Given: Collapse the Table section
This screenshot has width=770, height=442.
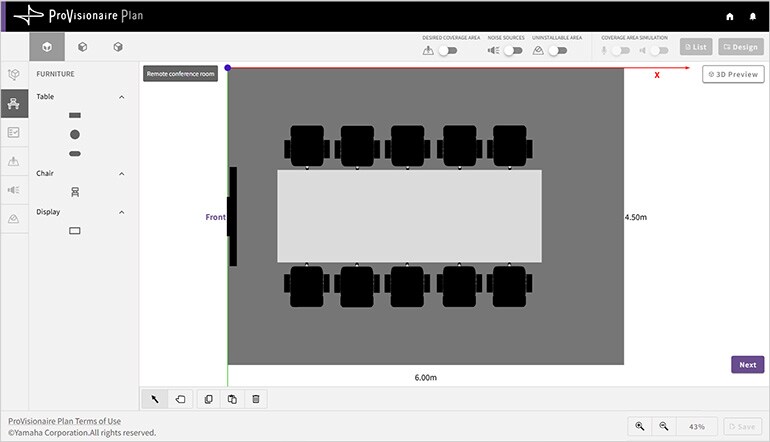Looking at the screenshot, I should click(122, 97).
